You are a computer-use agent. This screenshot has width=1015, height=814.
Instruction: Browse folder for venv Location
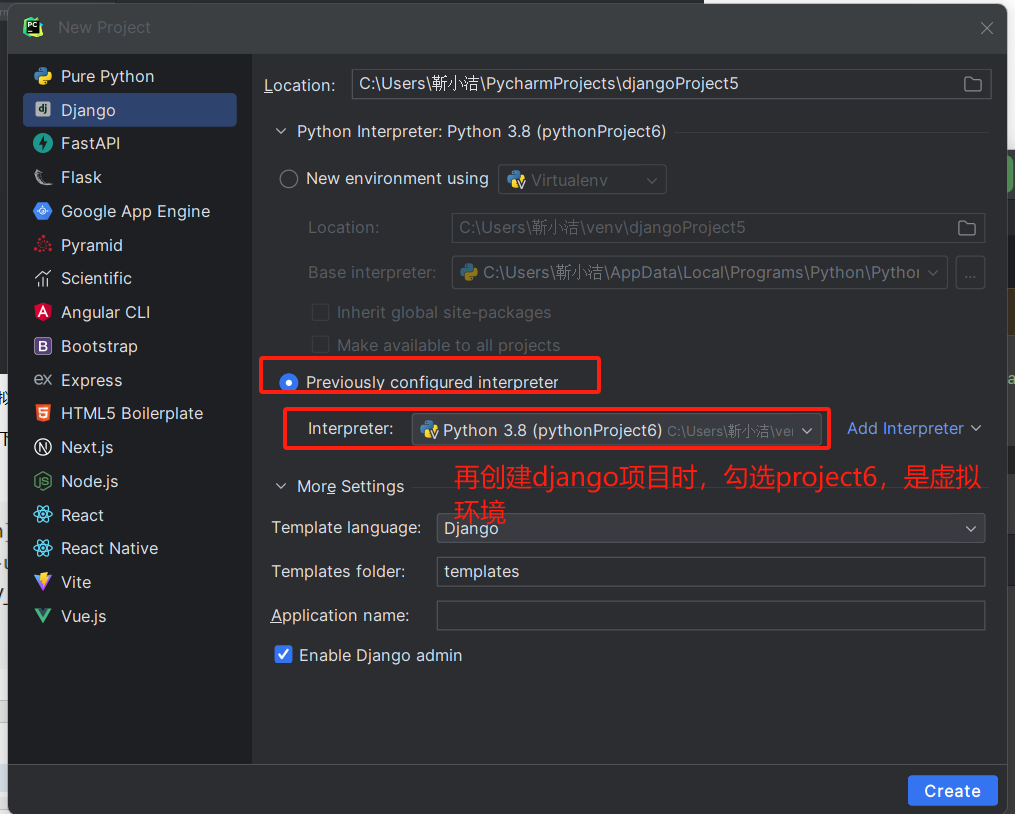[966, 228]
